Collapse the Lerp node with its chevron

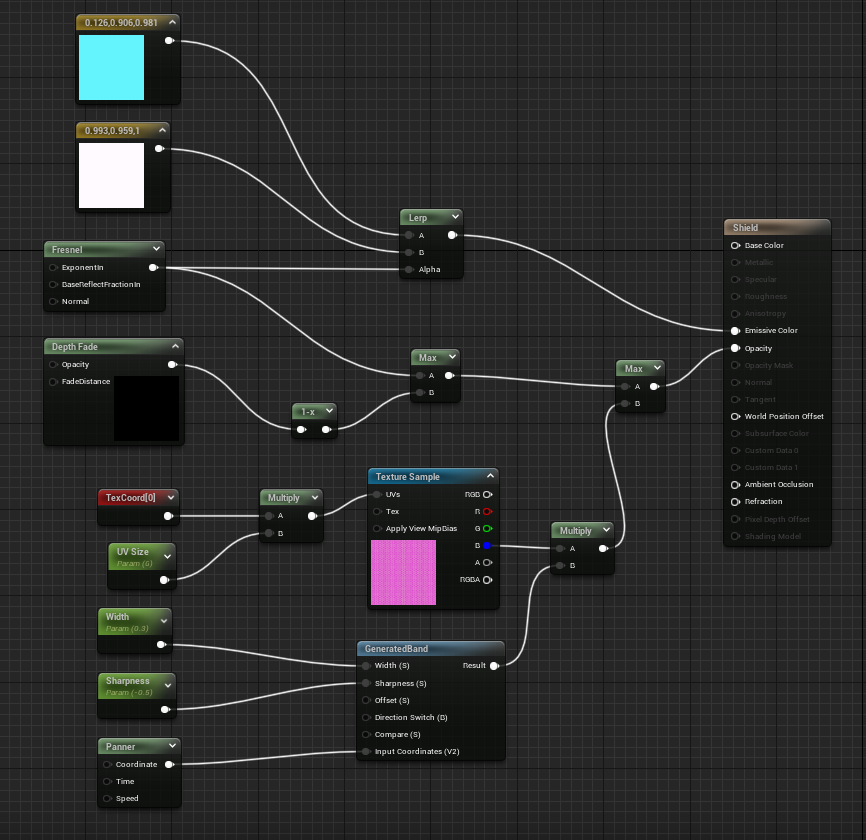[455, 216]
